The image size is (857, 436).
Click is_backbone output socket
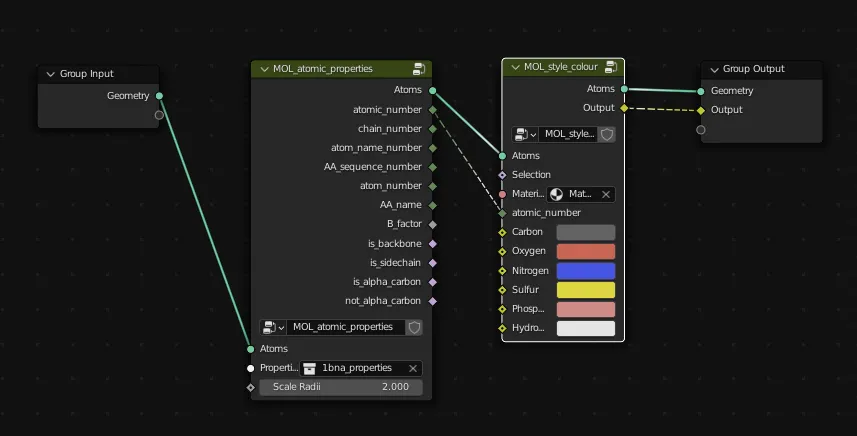[432, 244]
